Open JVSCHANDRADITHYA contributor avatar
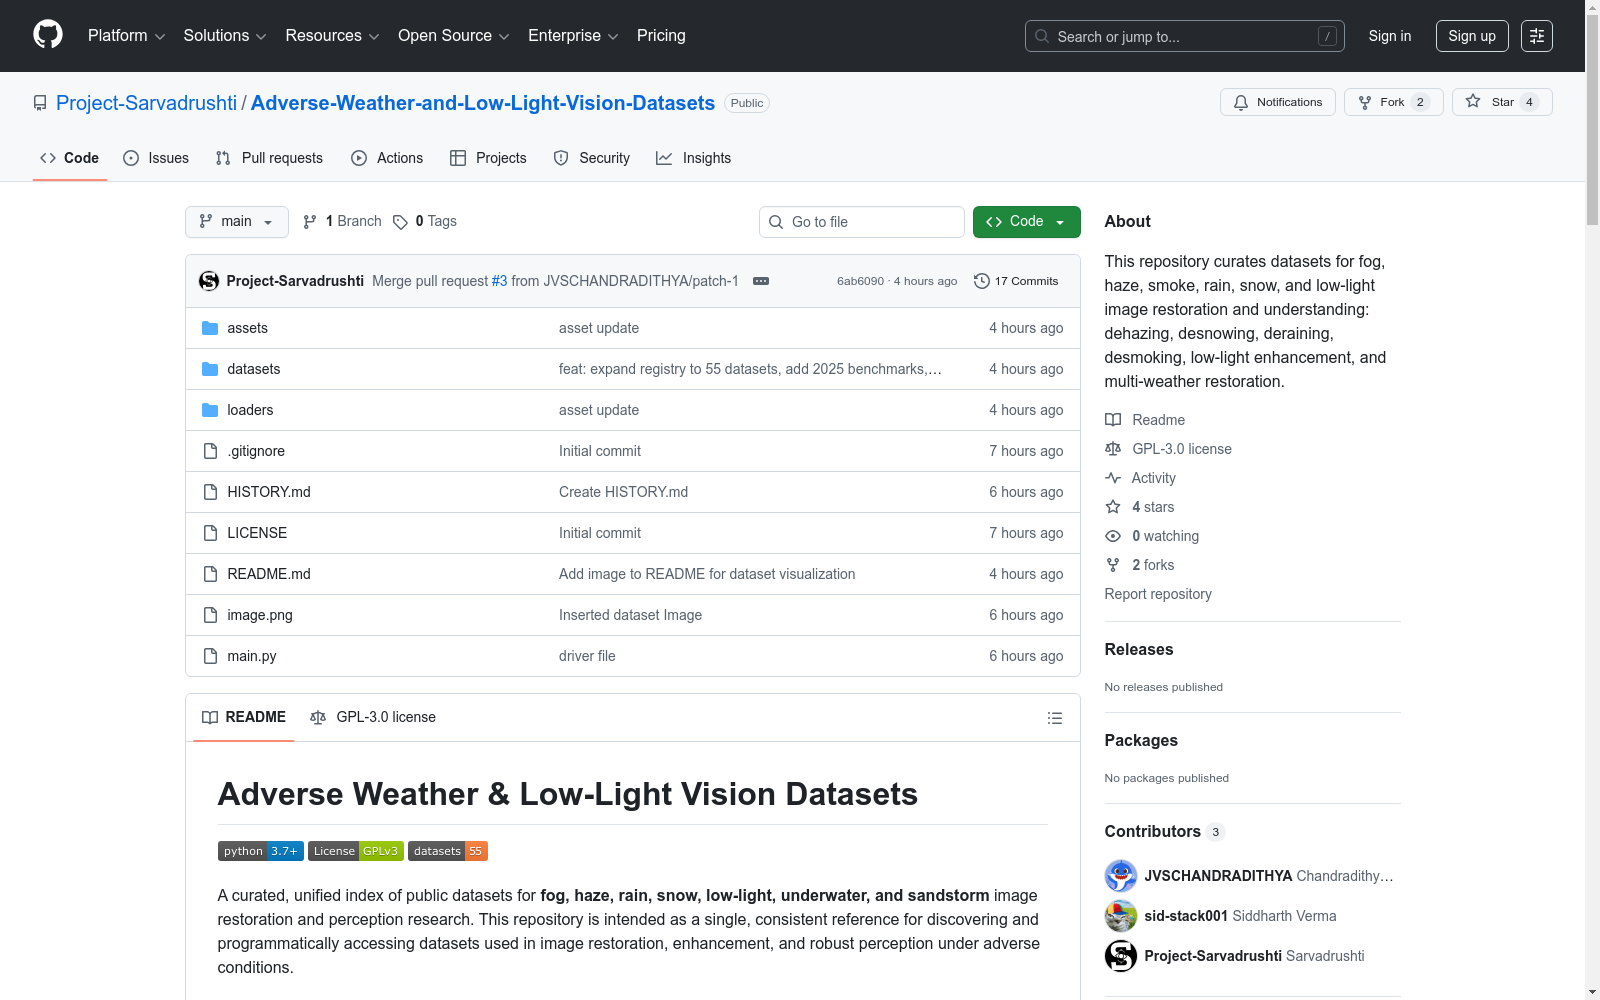The height and width of the screenshot is (1000, 1600). click(x=1121, y=876)
